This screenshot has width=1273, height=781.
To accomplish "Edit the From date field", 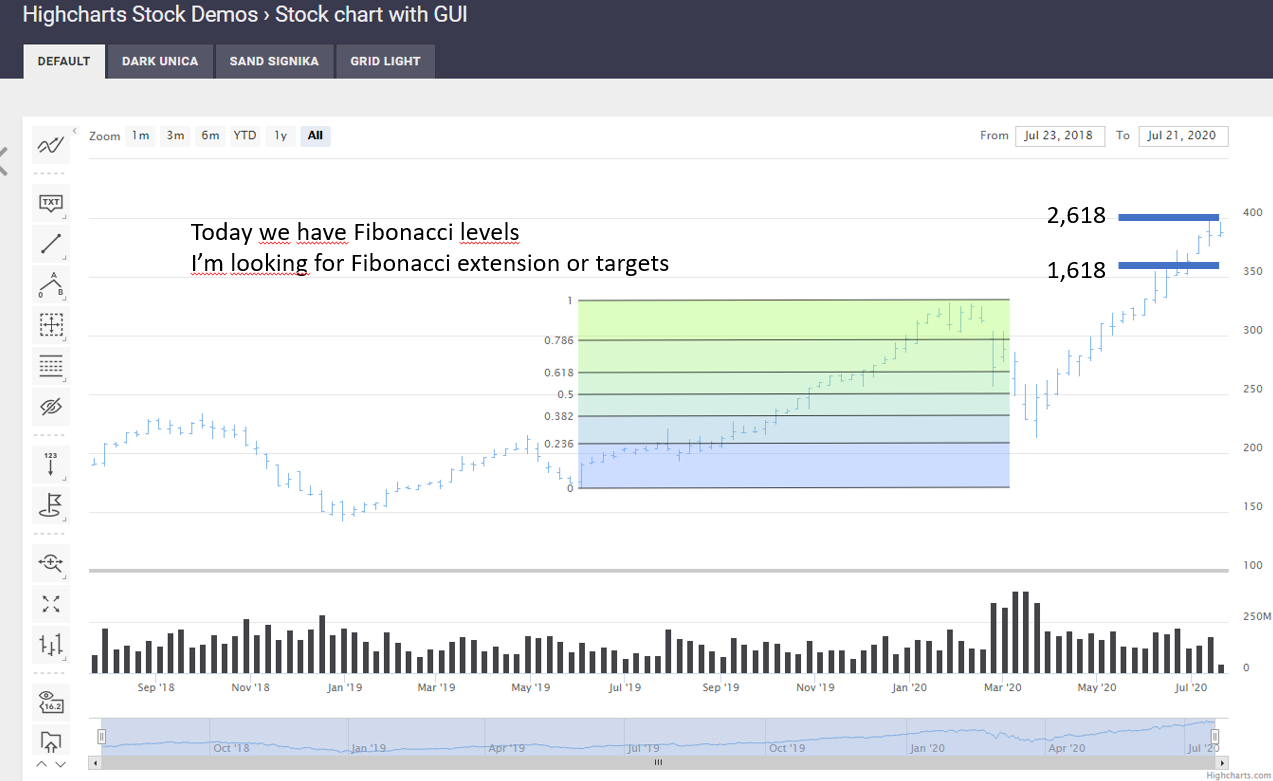I will click(x=1060, y=136).
